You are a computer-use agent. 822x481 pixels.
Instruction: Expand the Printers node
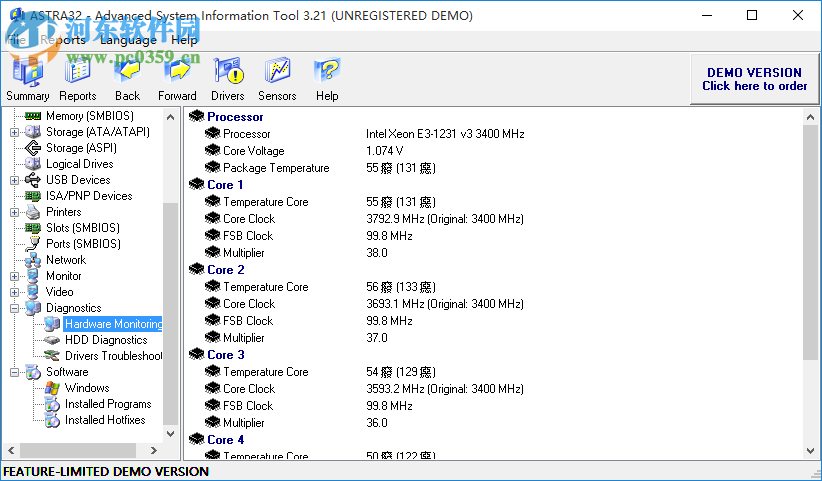coord(14,212)
